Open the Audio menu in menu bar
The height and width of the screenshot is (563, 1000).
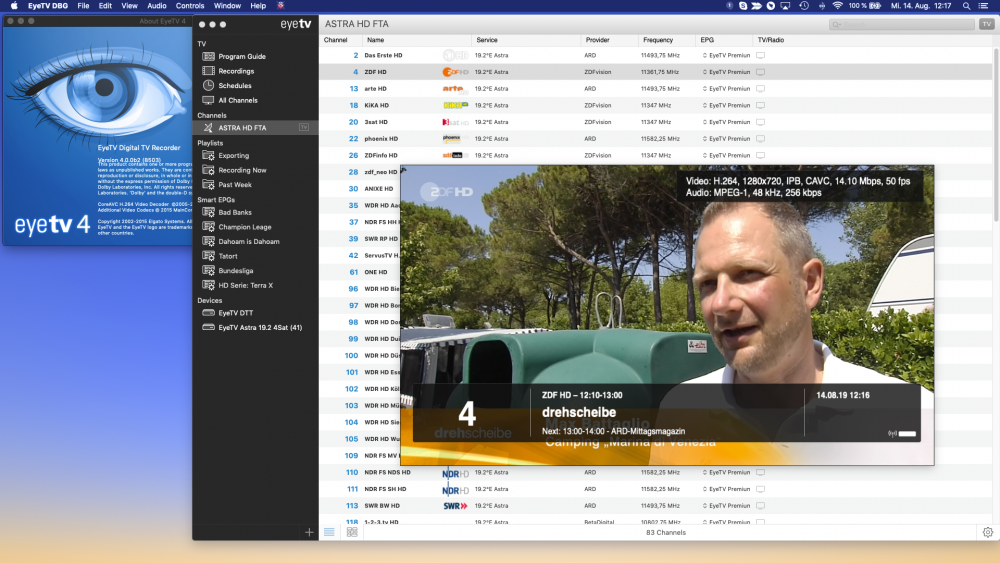(157, 6)
